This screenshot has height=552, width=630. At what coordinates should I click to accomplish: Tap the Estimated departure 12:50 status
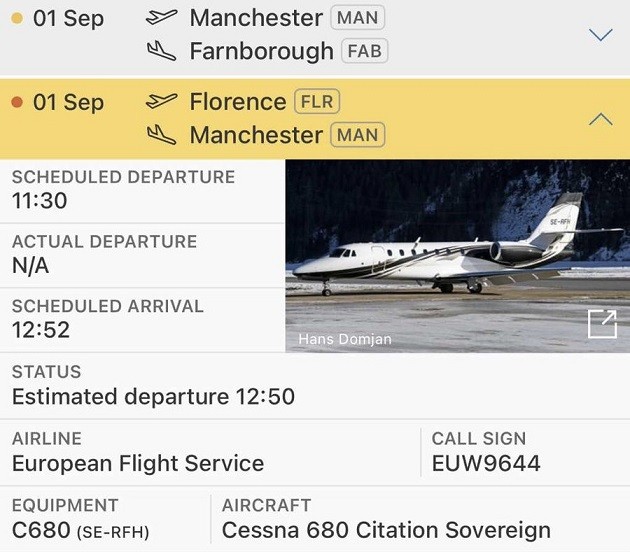(153, 397)
